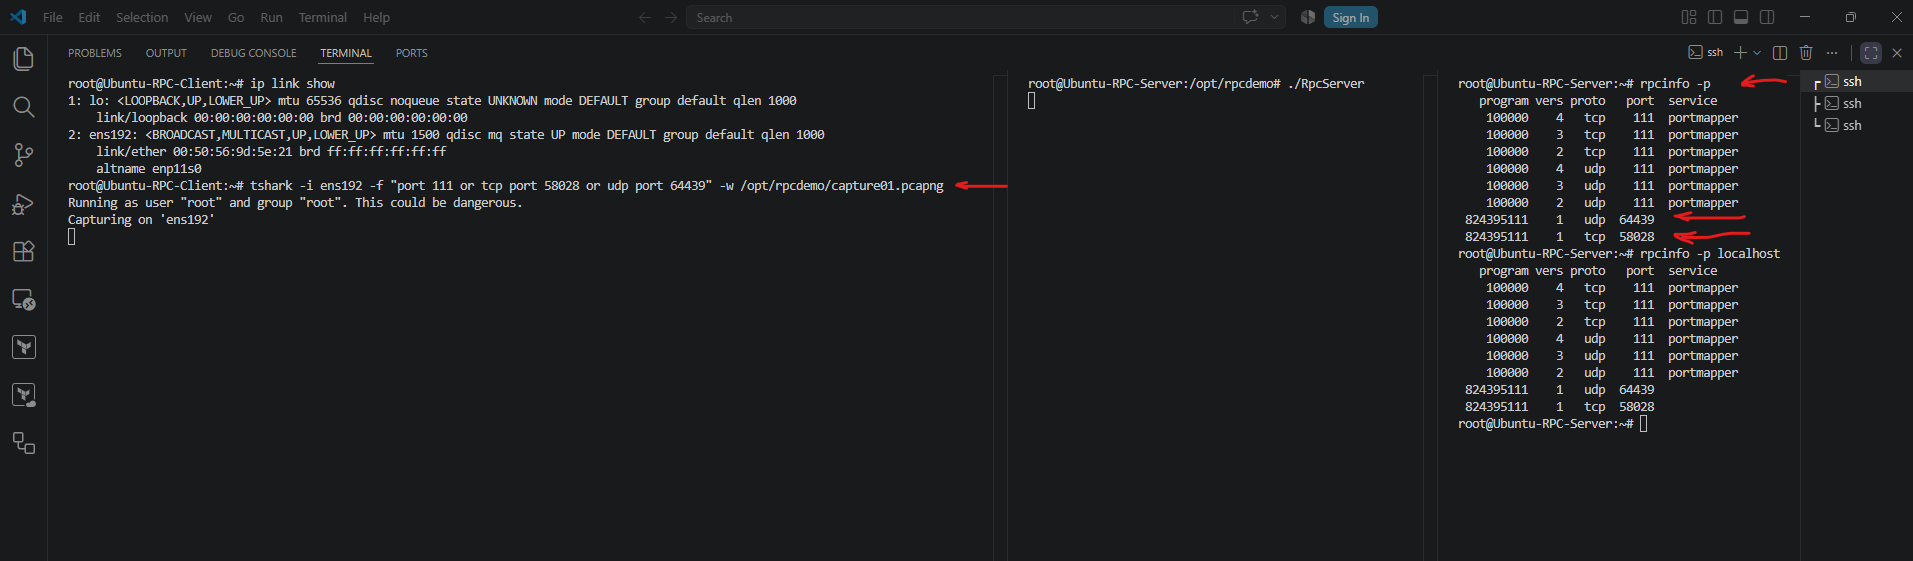The width and height of the screenshot is (1913, 561).
Task: Open the Remote Explorer view
Action: point(23,299)
